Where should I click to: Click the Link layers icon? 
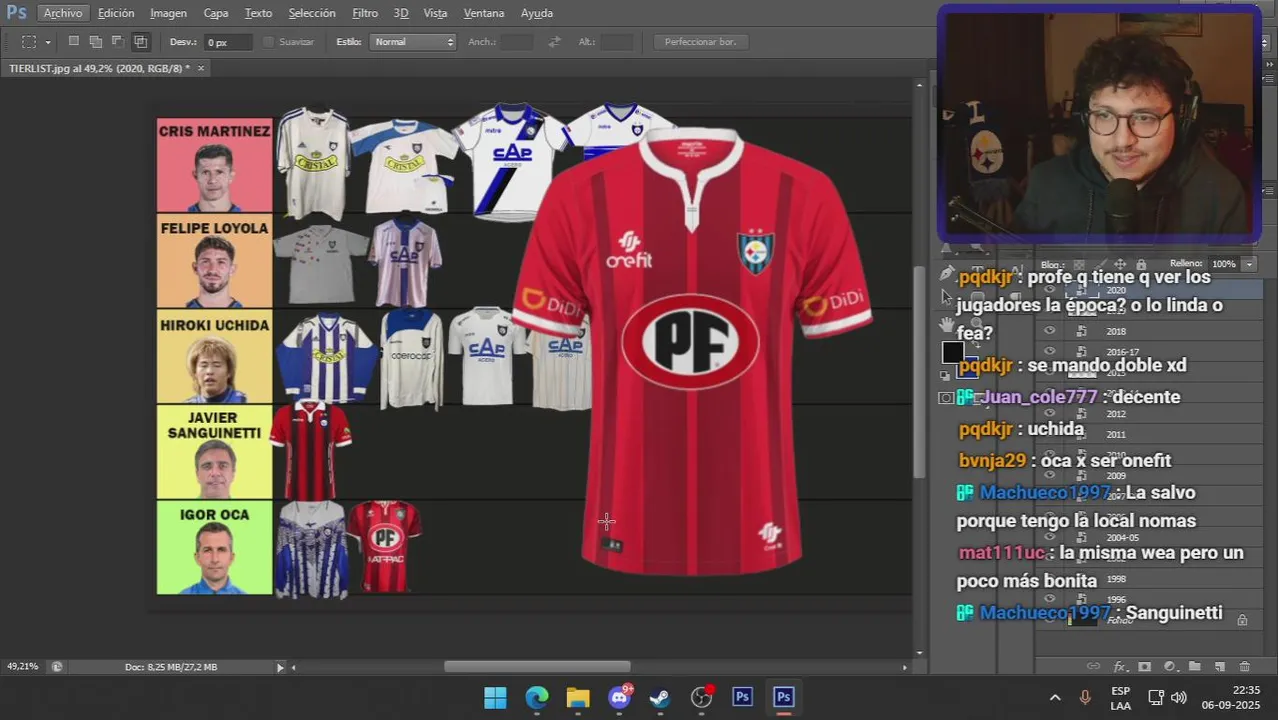point(1094,667)
